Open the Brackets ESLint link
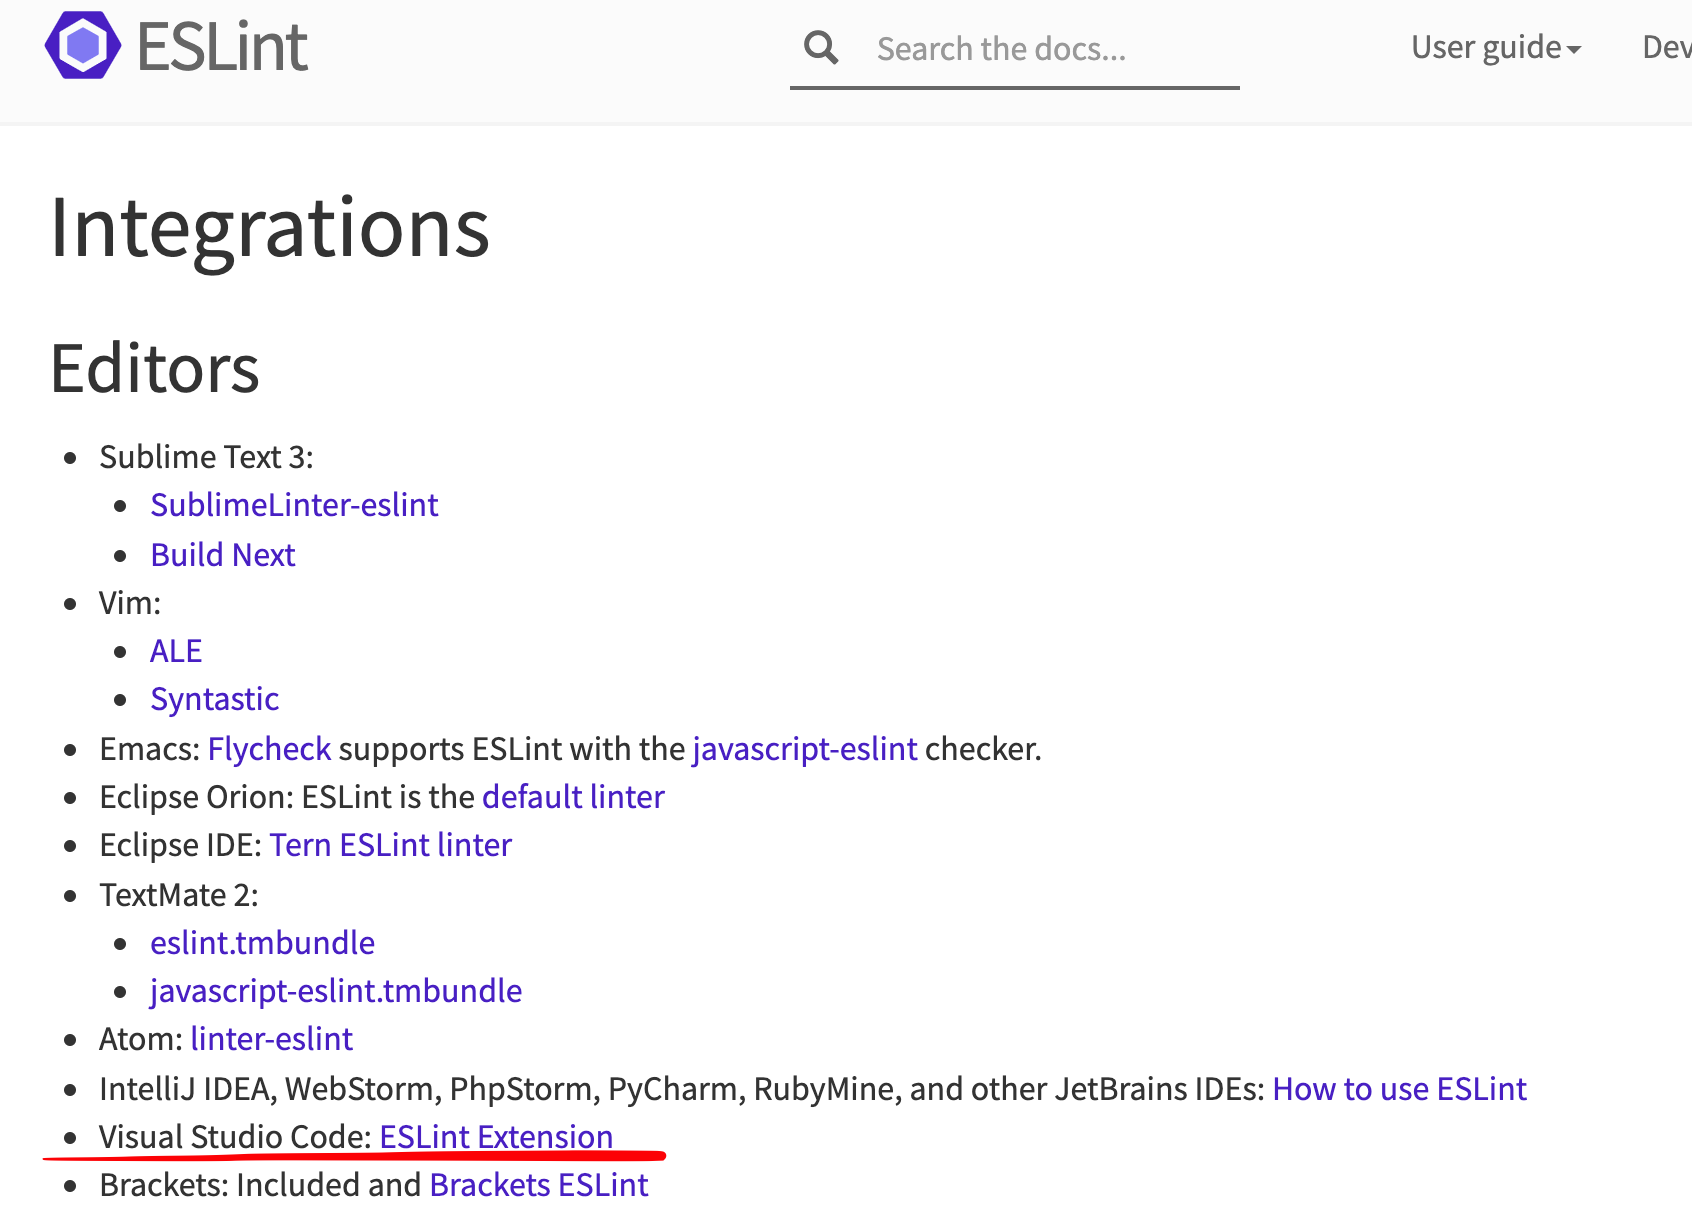 point(538,1184)
